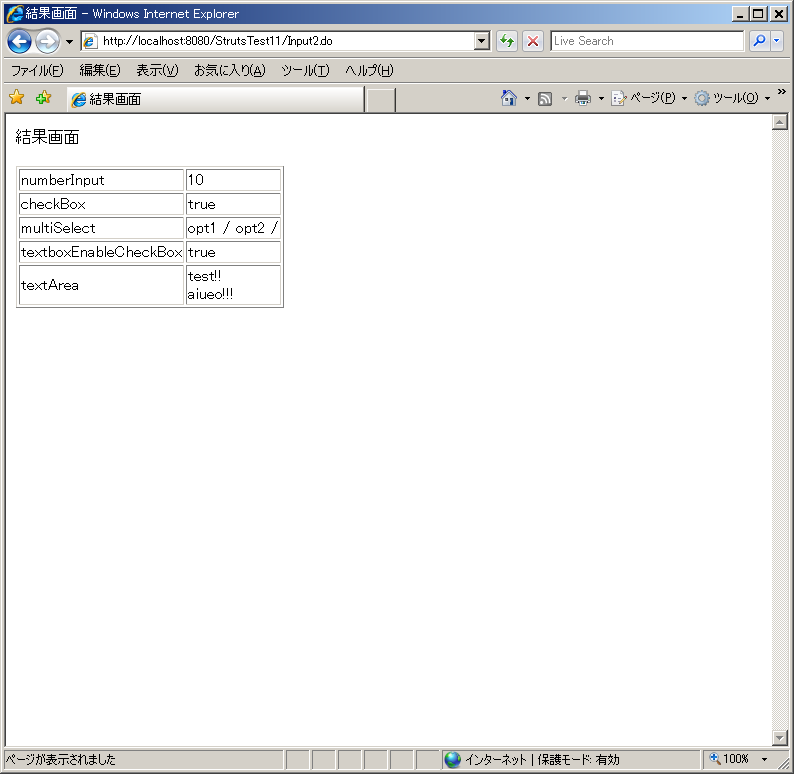The width and height of the screenshot is (794, 774).
Task: Expand the Print options dropdown arrow
Action: 601,98
